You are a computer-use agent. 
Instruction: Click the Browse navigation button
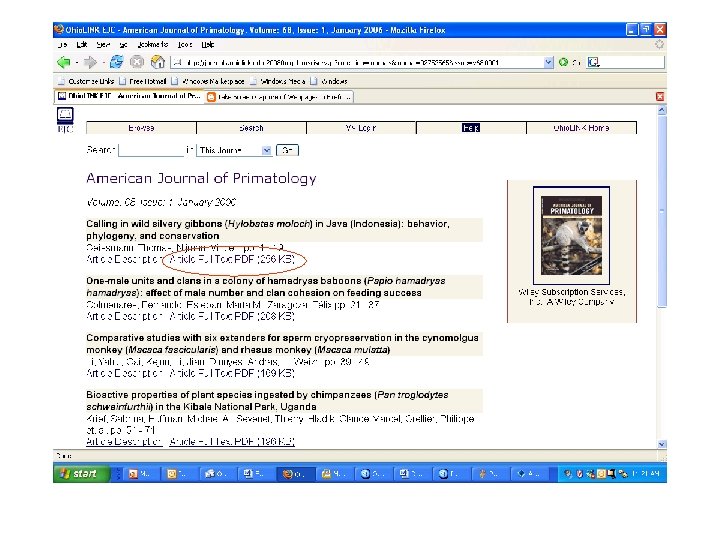[141, 128]
